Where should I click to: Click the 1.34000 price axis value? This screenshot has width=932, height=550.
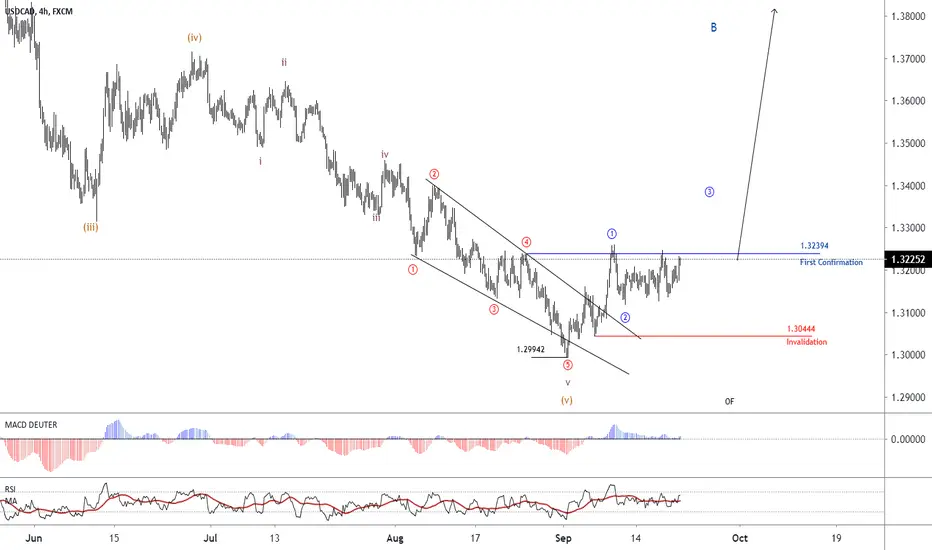click(908, 186)
